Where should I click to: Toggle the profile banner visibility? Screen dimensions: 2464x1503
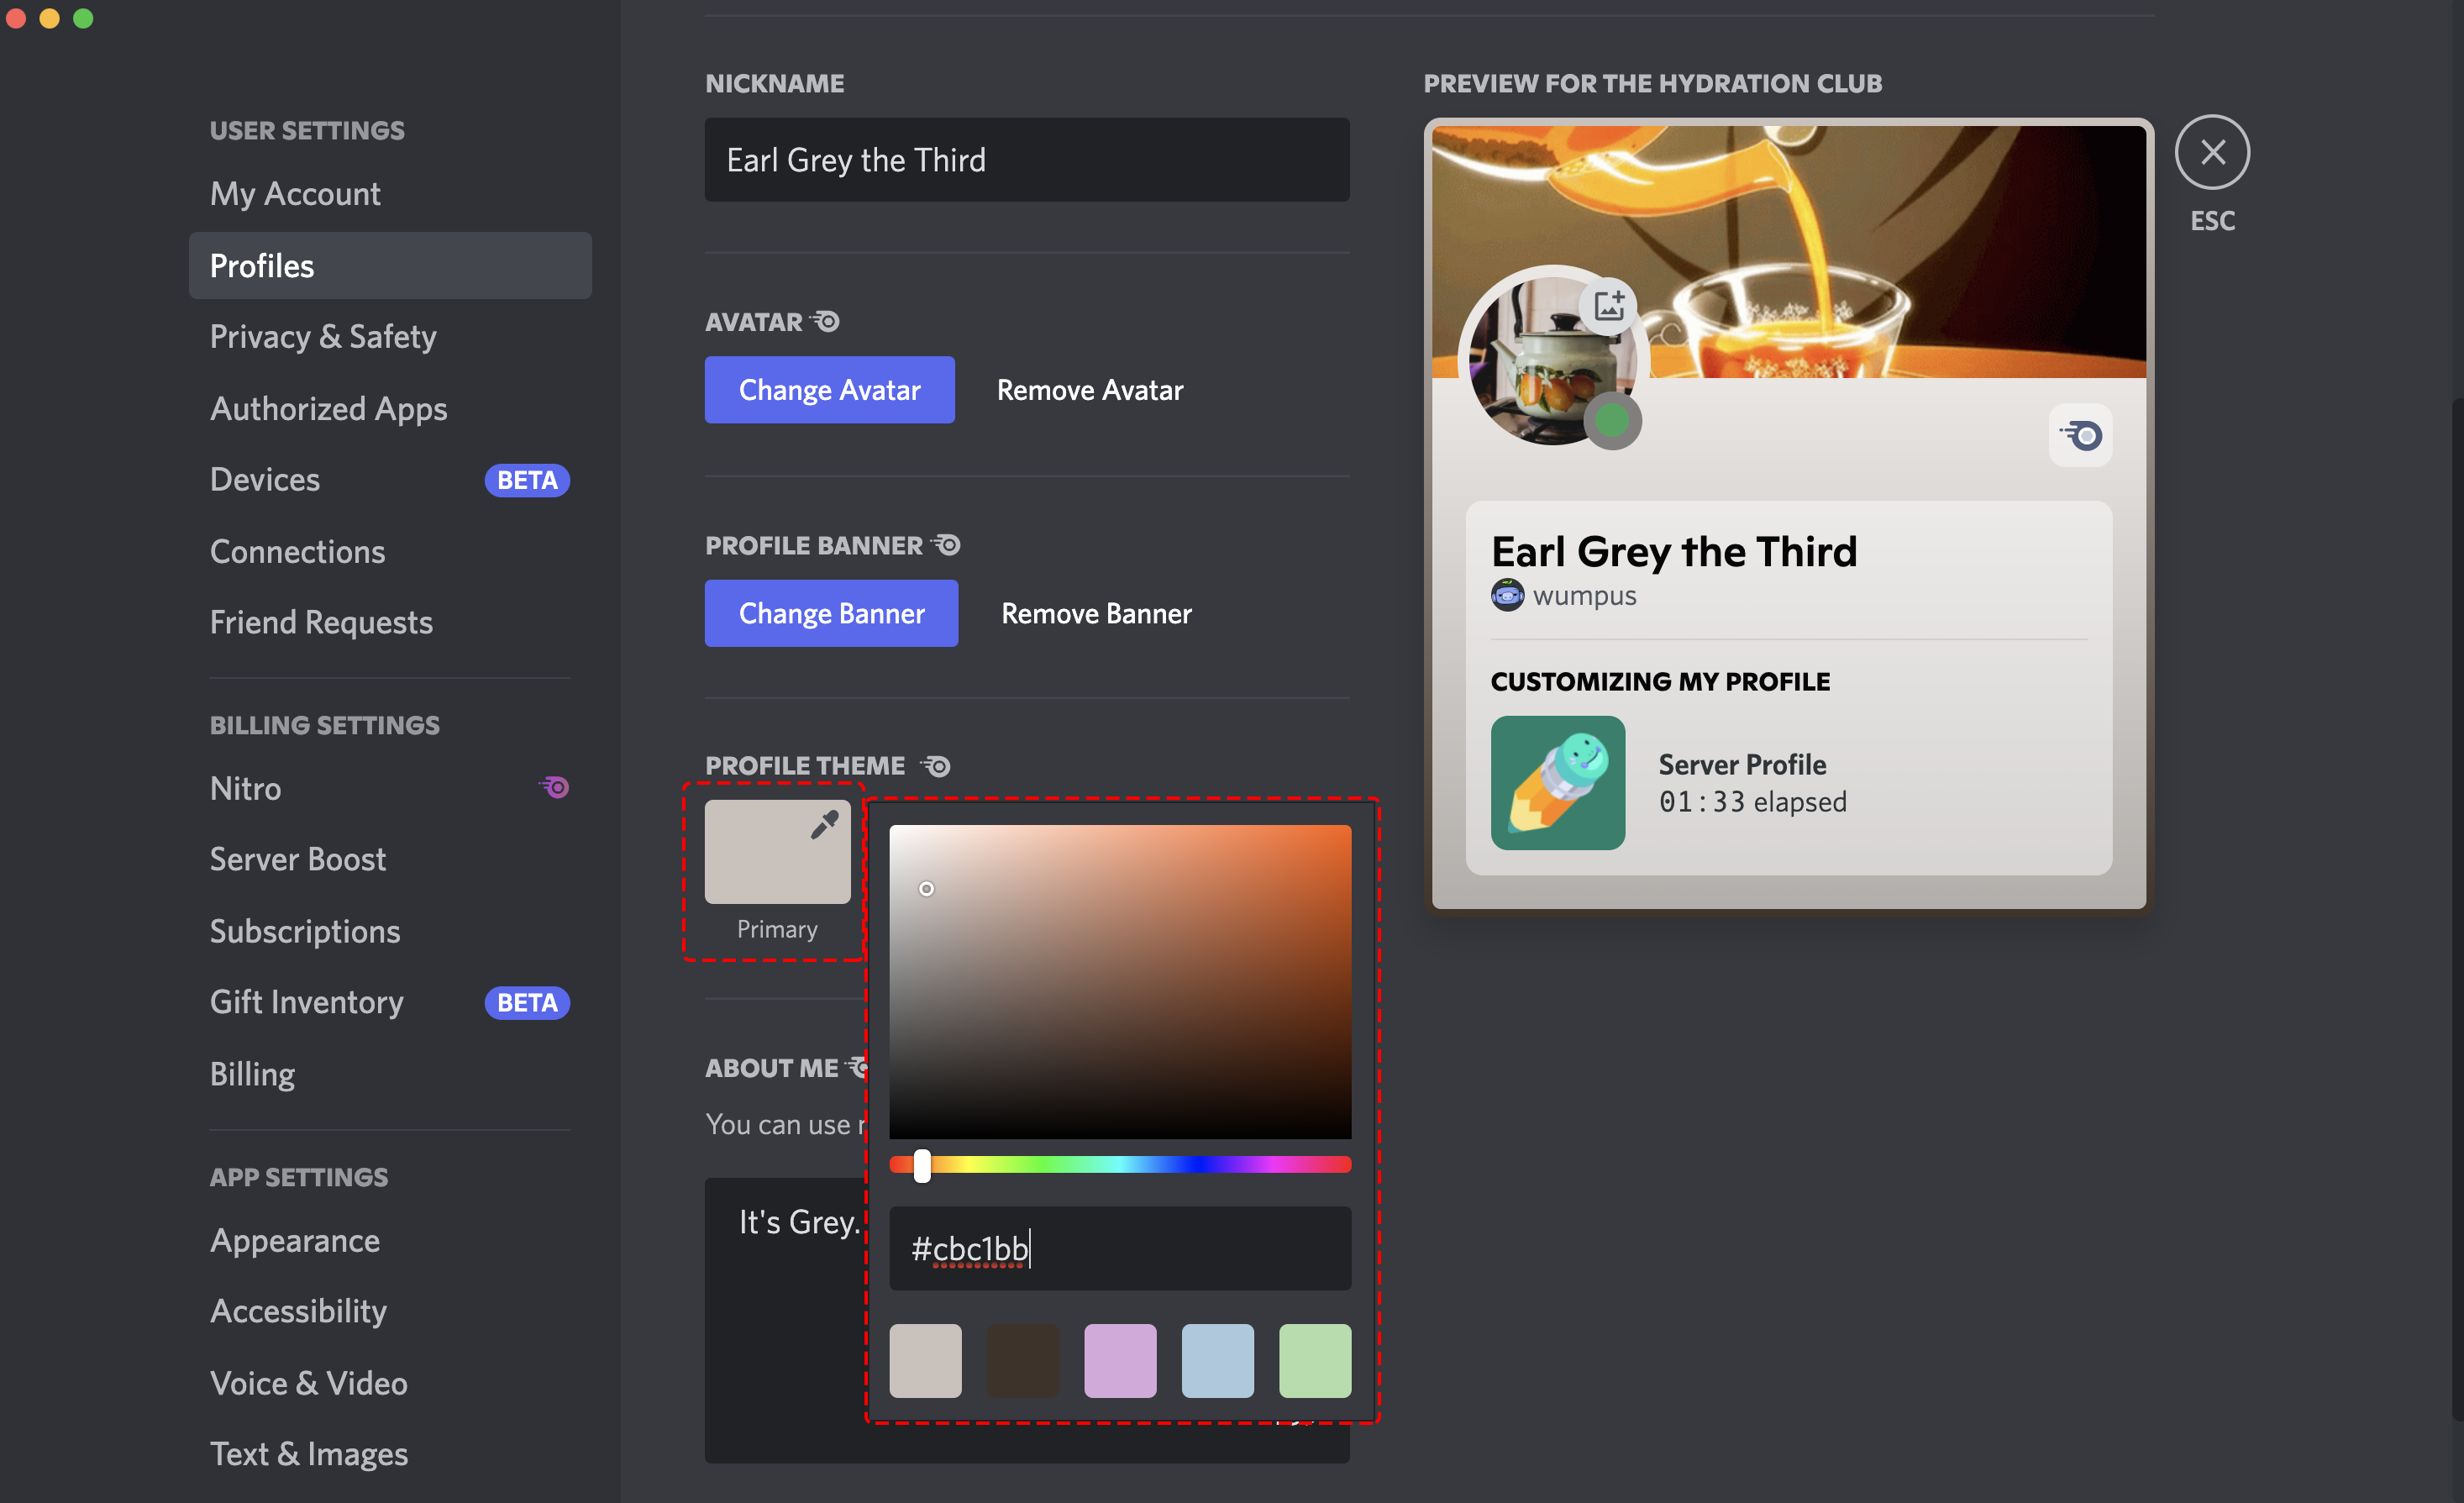(x=1095, y=612)
